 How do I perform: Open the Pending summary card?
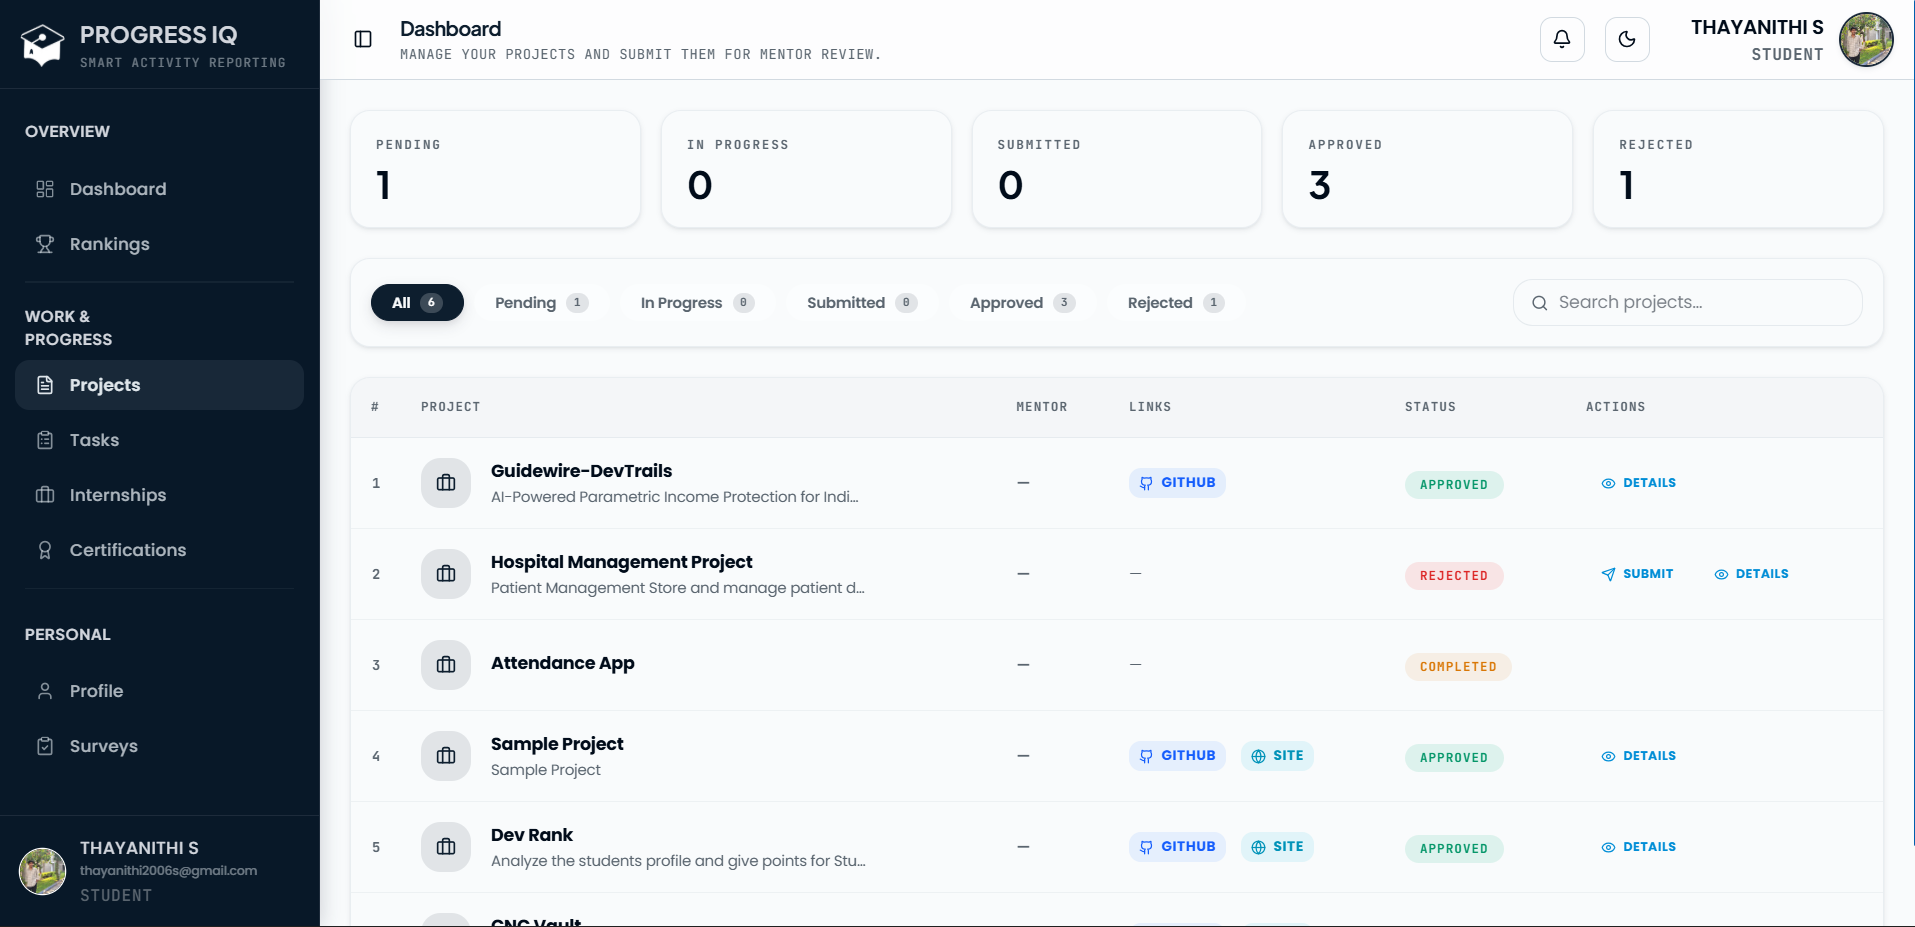[495, 169]
